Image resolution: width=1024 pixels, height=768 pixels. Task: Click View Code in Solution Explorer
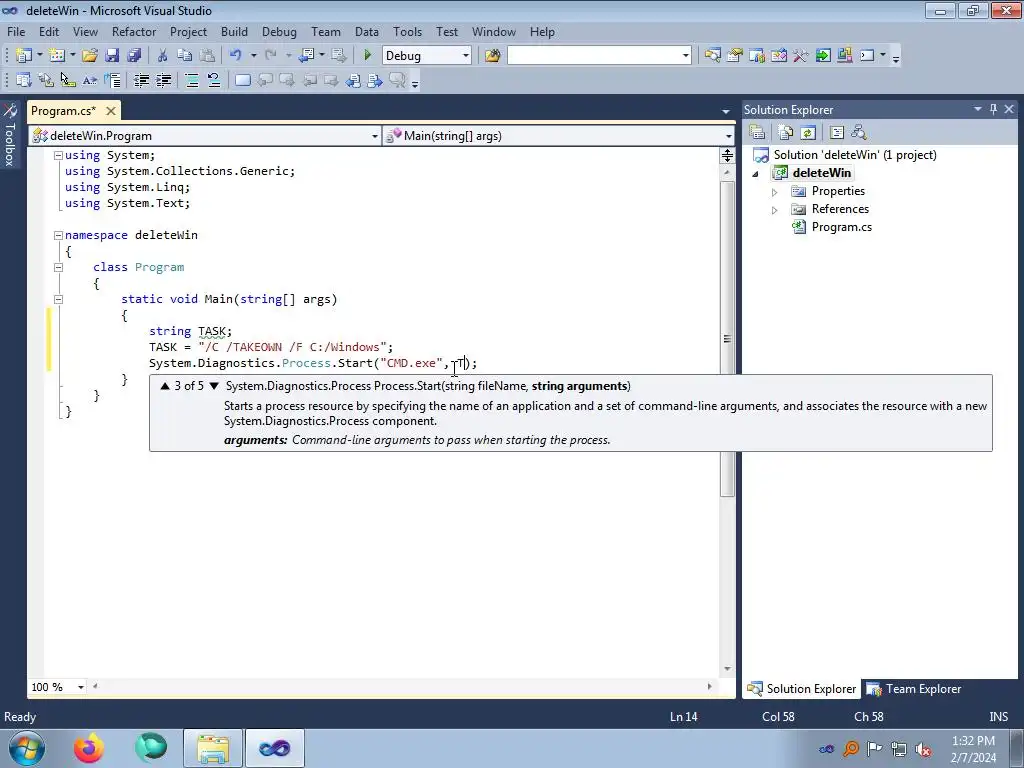[x=837, y=133]
